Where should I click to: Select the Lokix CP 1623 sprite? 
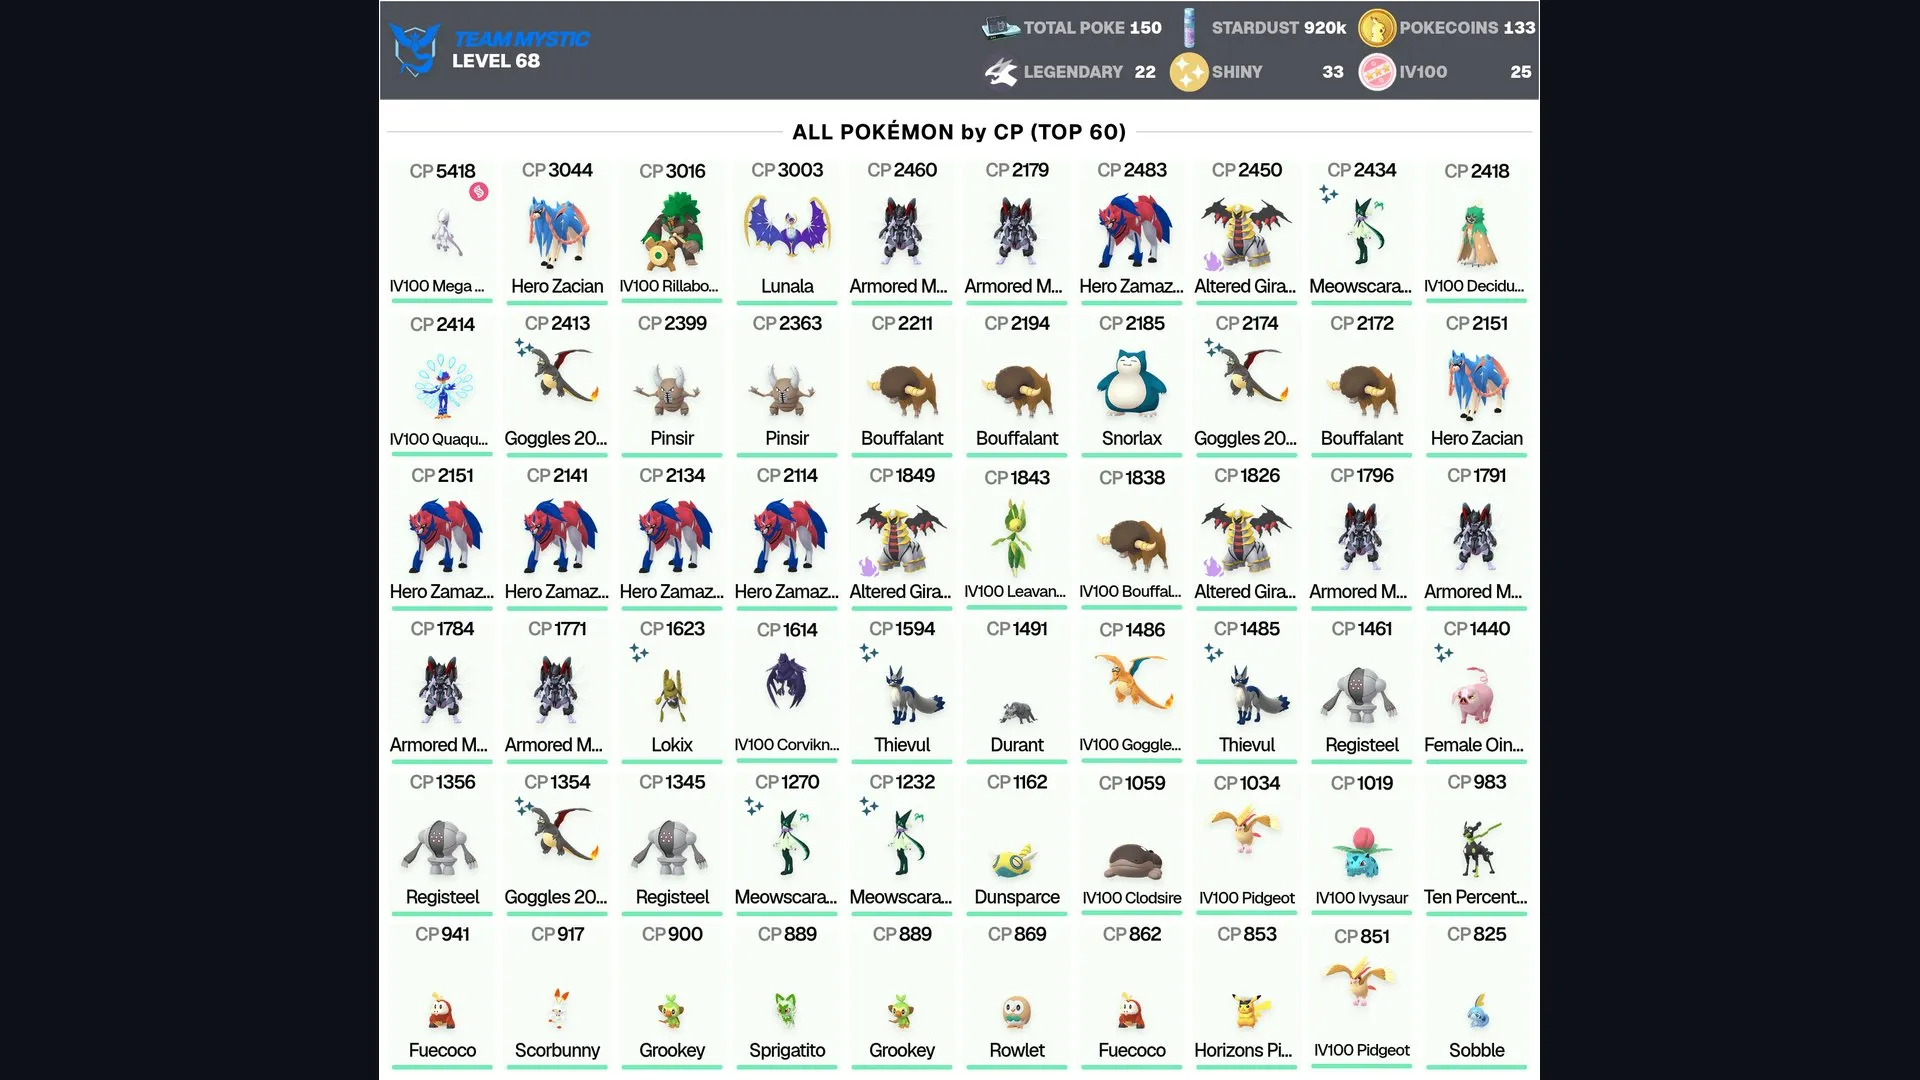tap(672, 696)
